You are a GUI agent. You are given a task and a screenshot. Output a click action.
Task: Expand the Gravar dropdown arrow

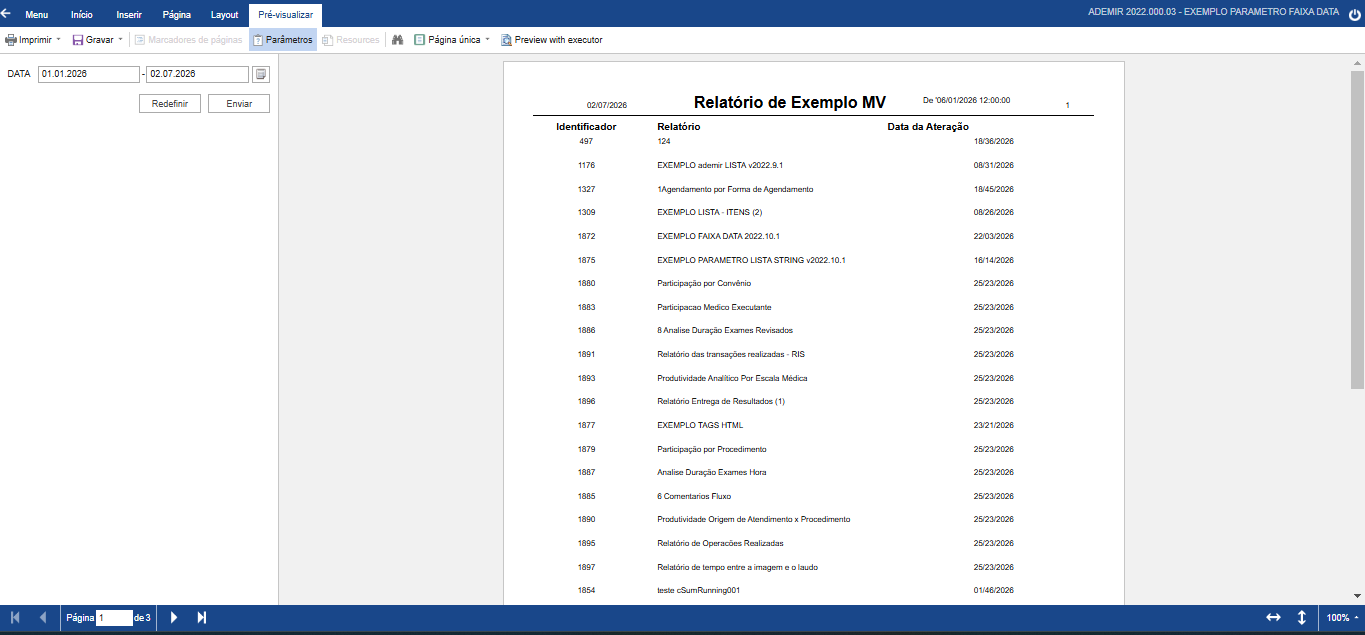click(x=120, y=40)
